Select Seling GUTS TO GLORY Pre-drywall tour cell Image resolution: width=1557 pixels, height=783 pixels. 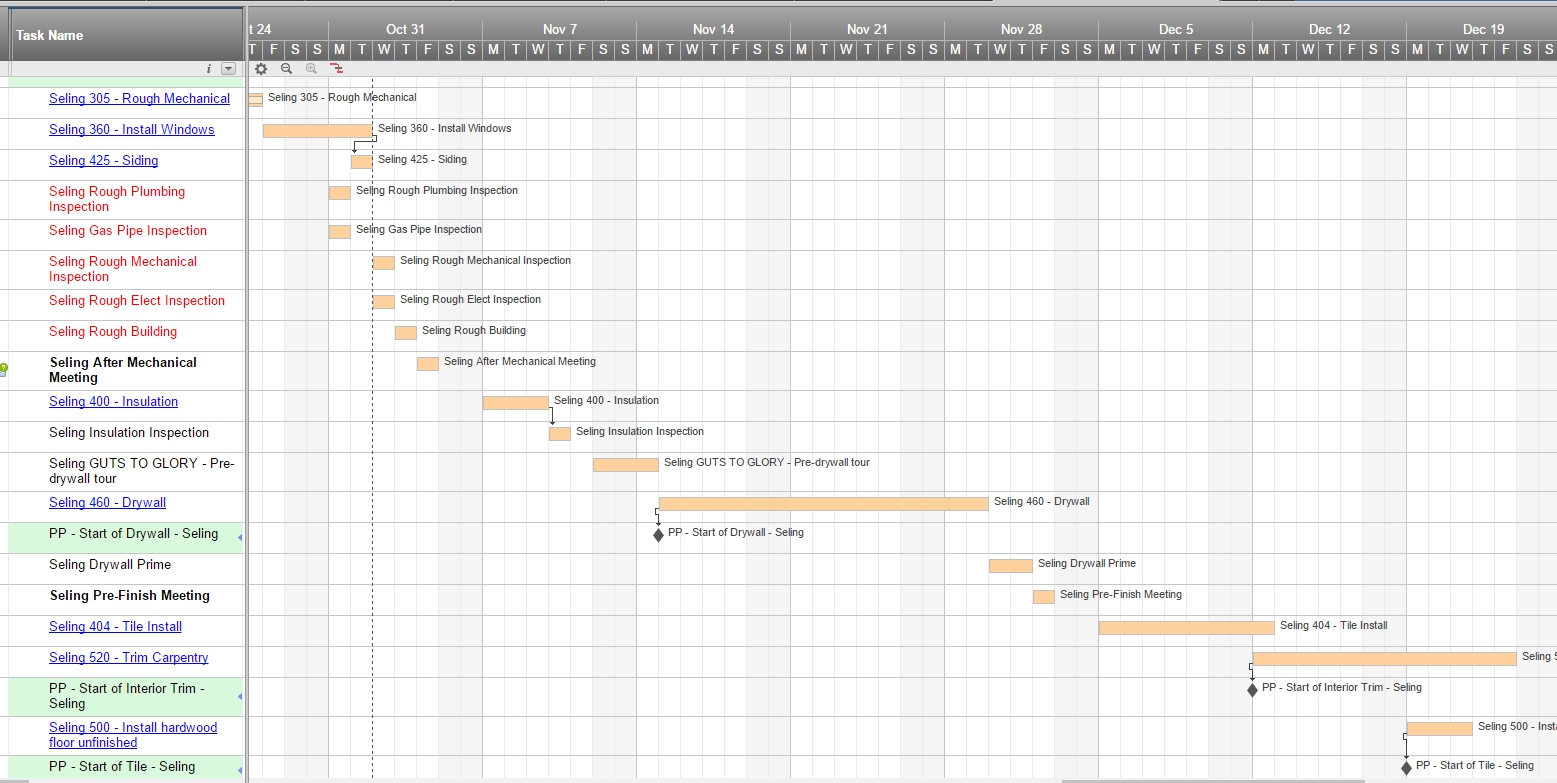click(x=126, y=472)
